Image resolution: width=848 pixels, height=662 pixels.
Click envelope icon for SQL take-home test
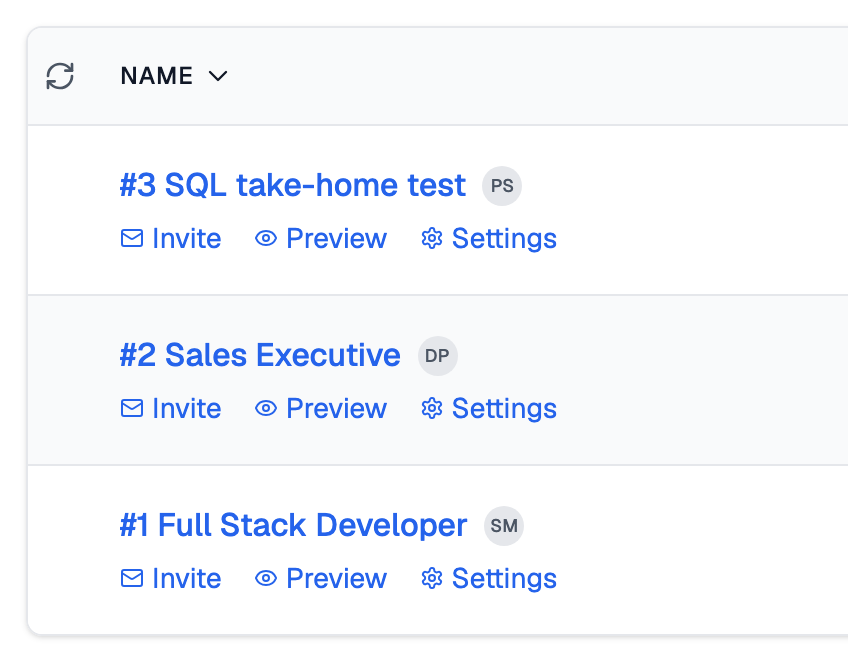pos(132,239)
